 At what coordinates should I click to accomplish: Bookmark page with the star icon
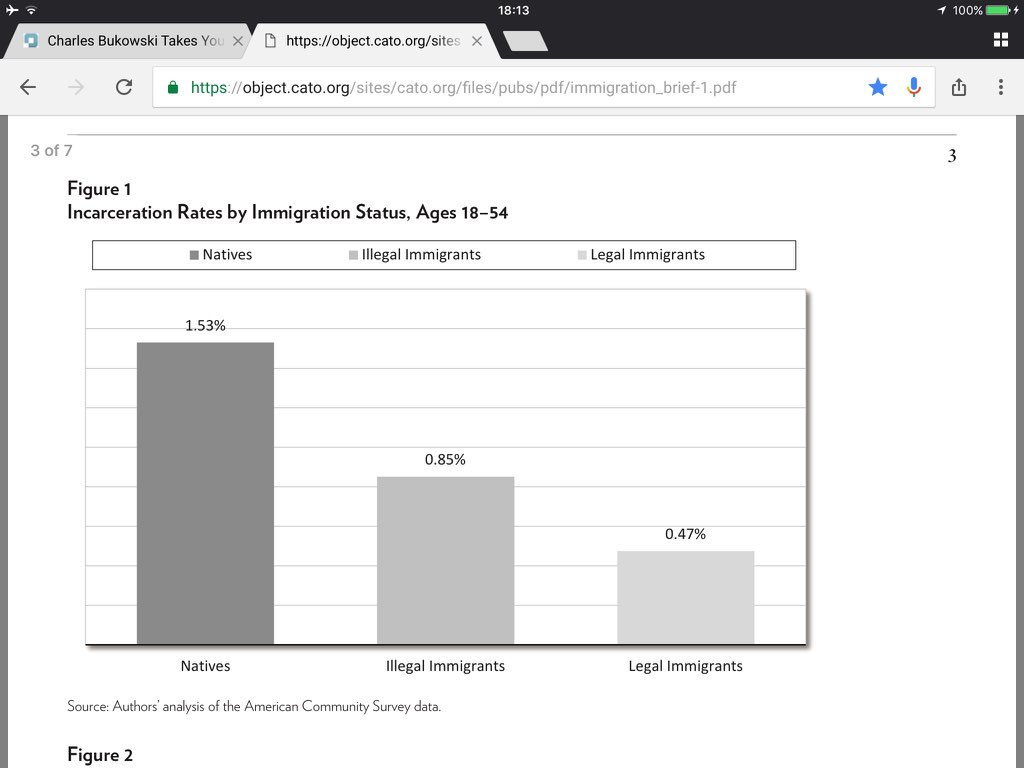[x=878, y=87]
